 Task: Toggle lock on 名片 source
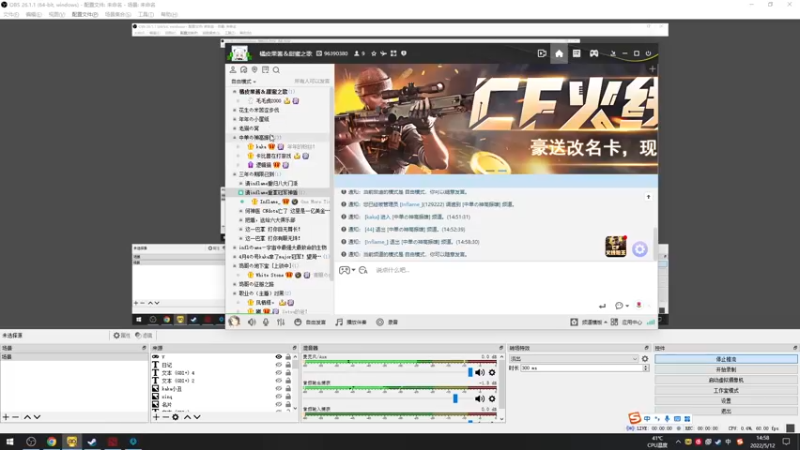(288, 404)
